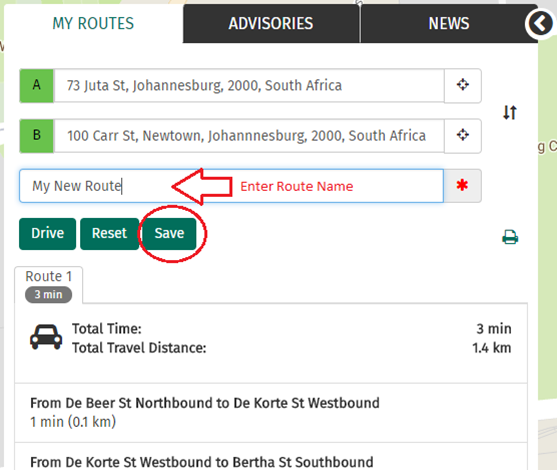Print the route directions using the printer icon

tap(510, 237)
